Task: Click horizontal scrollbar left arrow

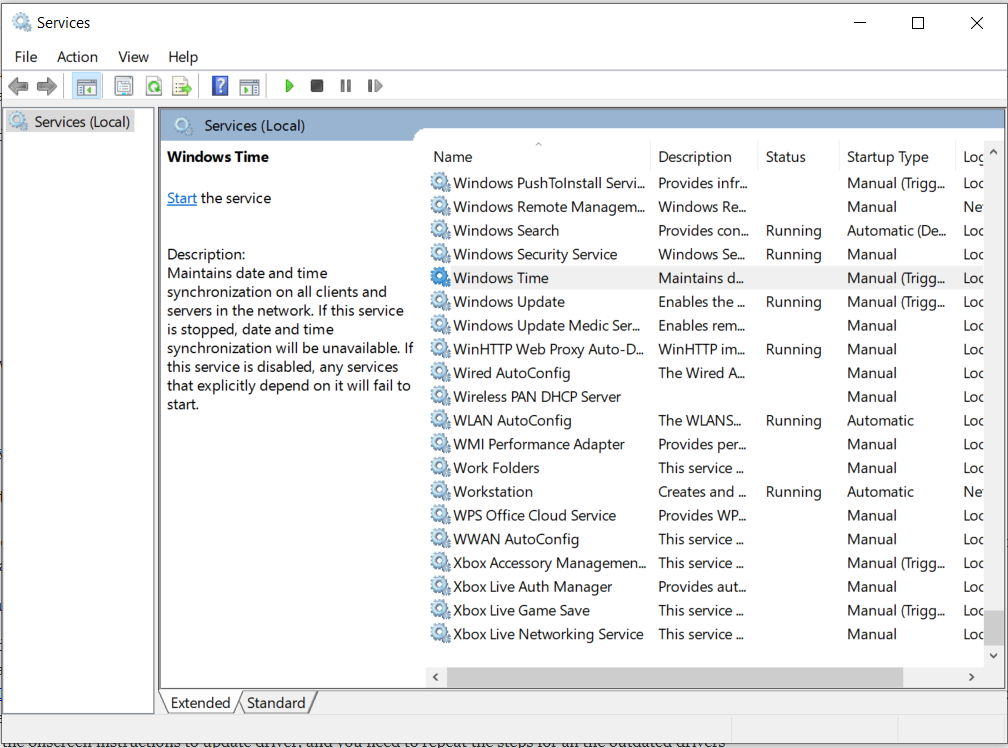Action: point(436,677)
